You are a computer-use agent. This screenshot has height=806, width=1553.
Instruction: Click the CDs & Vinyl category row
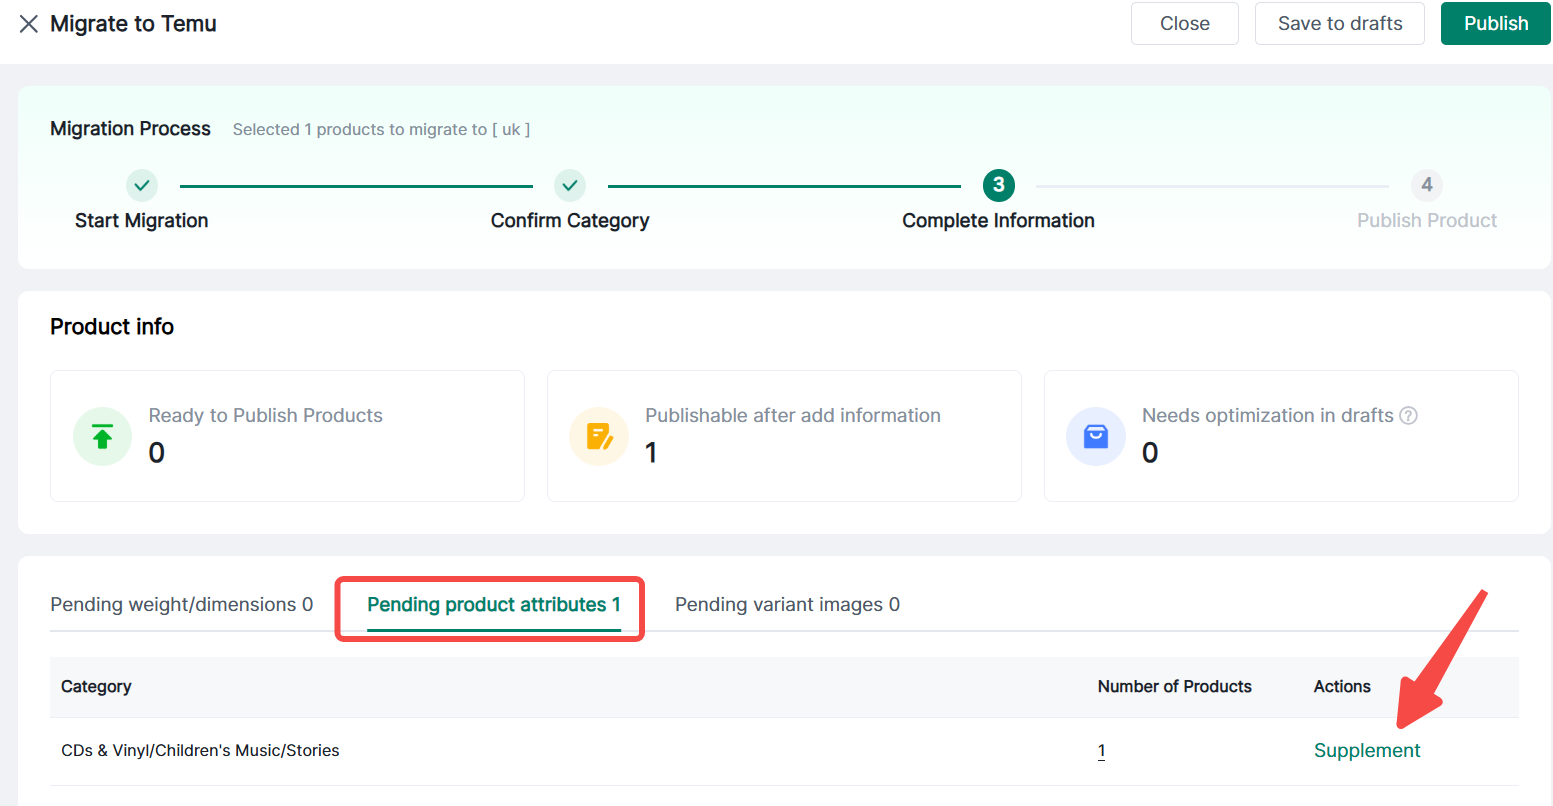coord(200,751)
